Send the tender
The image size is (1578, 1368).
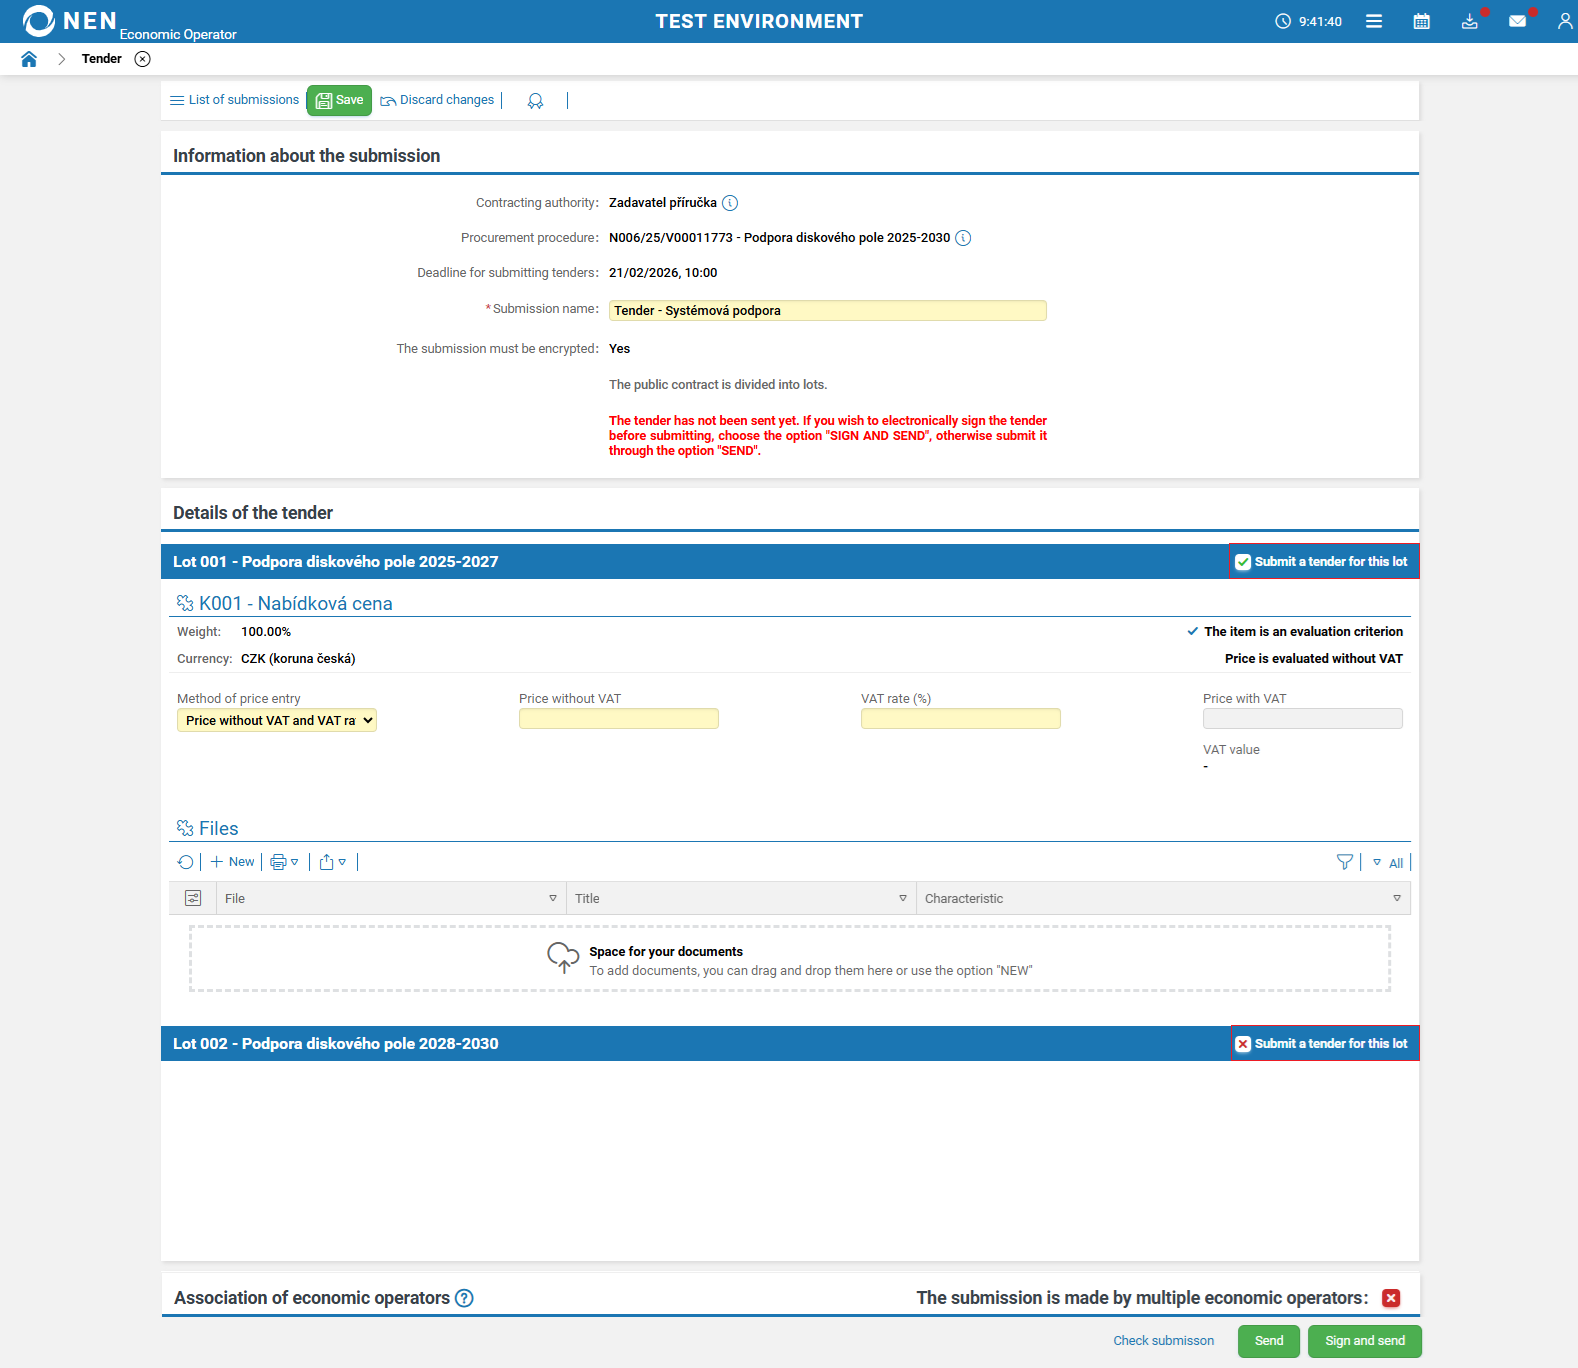pos(1269,1341)
